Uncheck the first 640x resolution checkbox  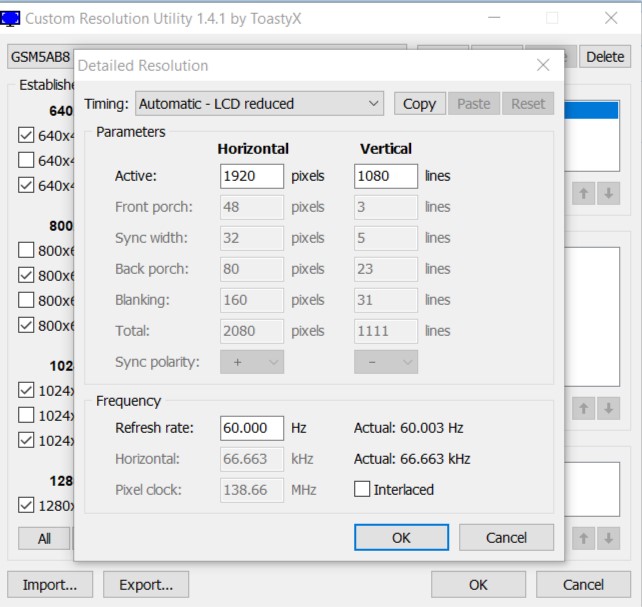pos(27,135)
